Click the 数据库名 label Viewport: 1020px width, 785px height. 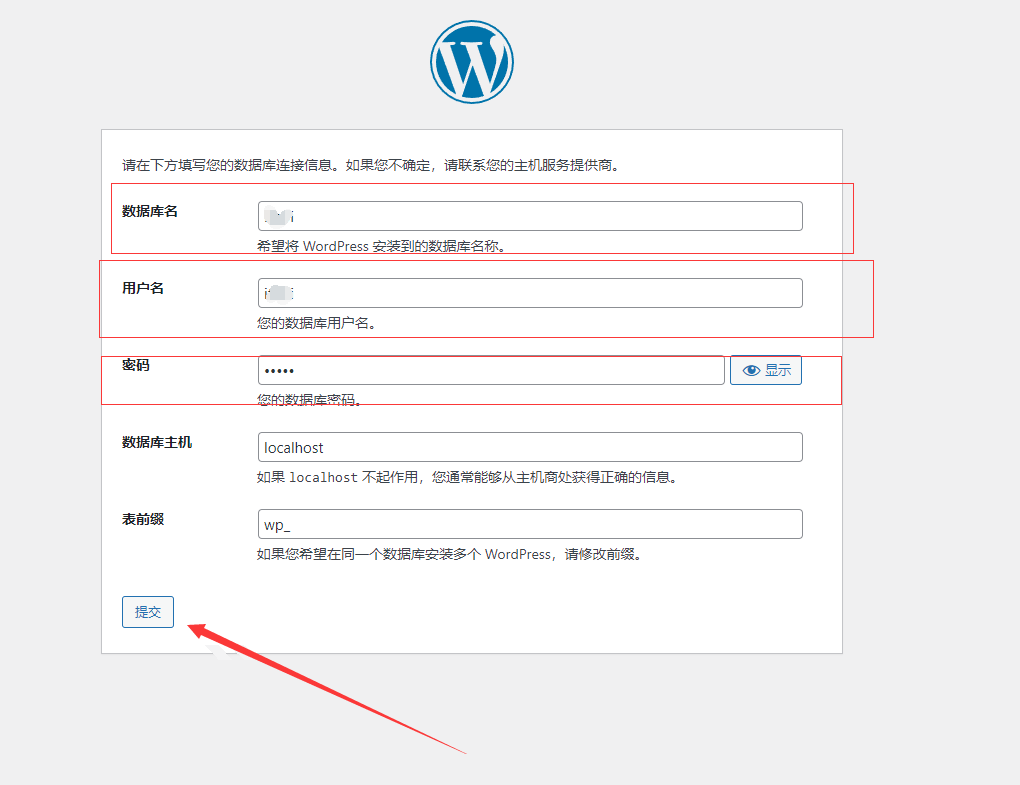tap(150, 211)
